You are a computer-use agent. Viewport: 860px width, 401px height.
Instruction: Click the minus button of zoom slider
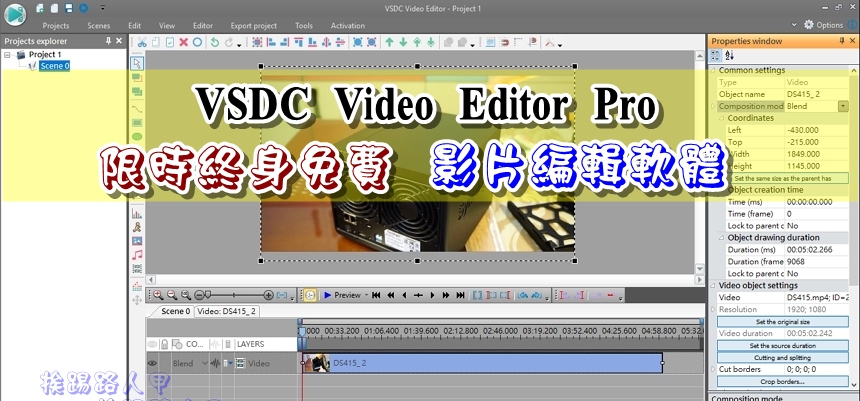199,295
